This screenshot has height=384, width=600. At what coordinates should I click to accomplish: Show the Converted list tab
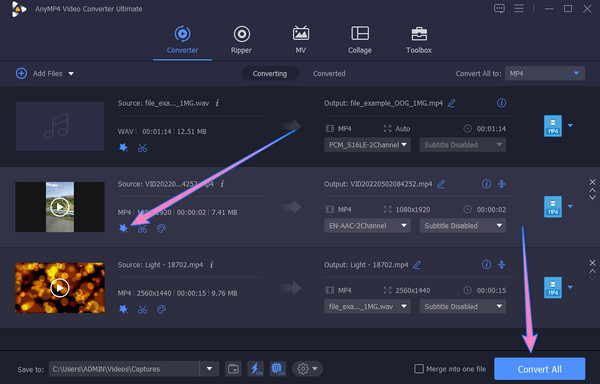pyautogui.click(x=329, y=73)
